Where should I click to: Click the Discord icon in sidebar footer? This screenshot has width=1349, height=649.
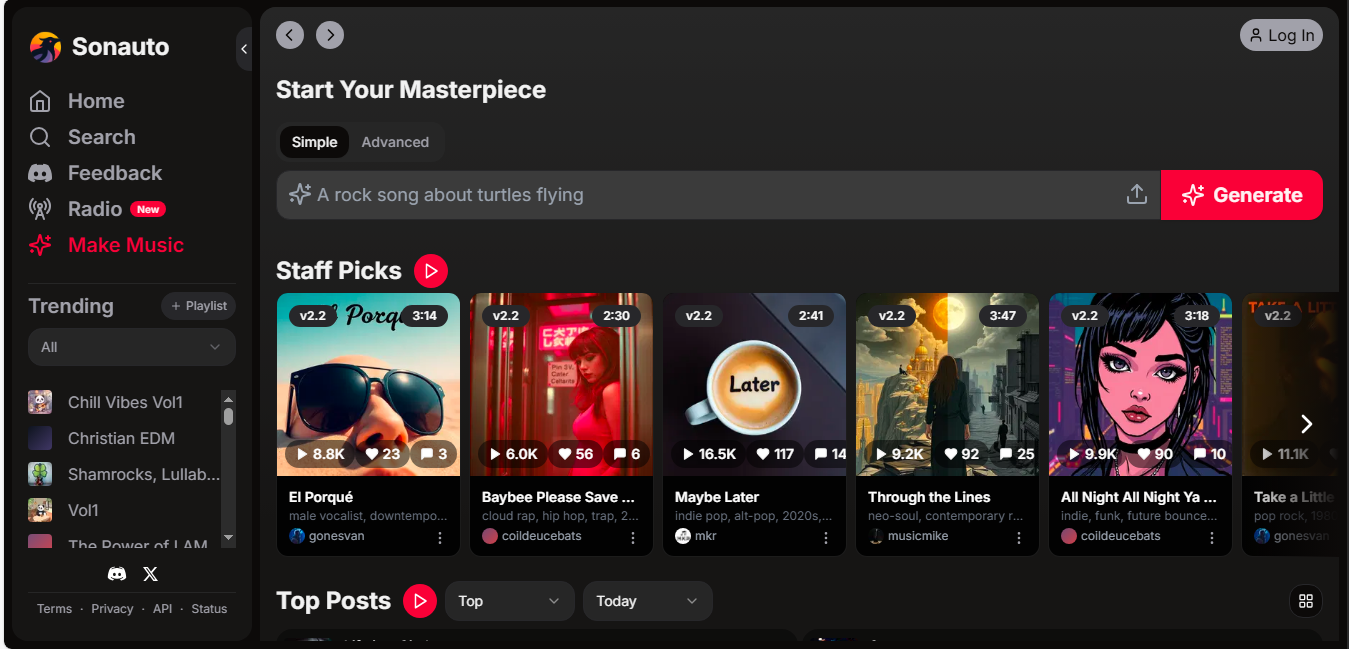coord(117,574)
